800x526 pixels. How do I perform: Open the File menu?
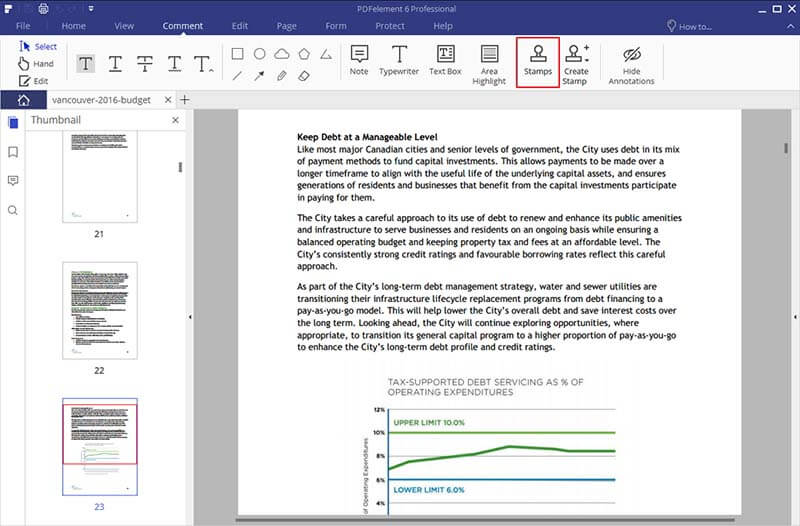coord(23,26)
